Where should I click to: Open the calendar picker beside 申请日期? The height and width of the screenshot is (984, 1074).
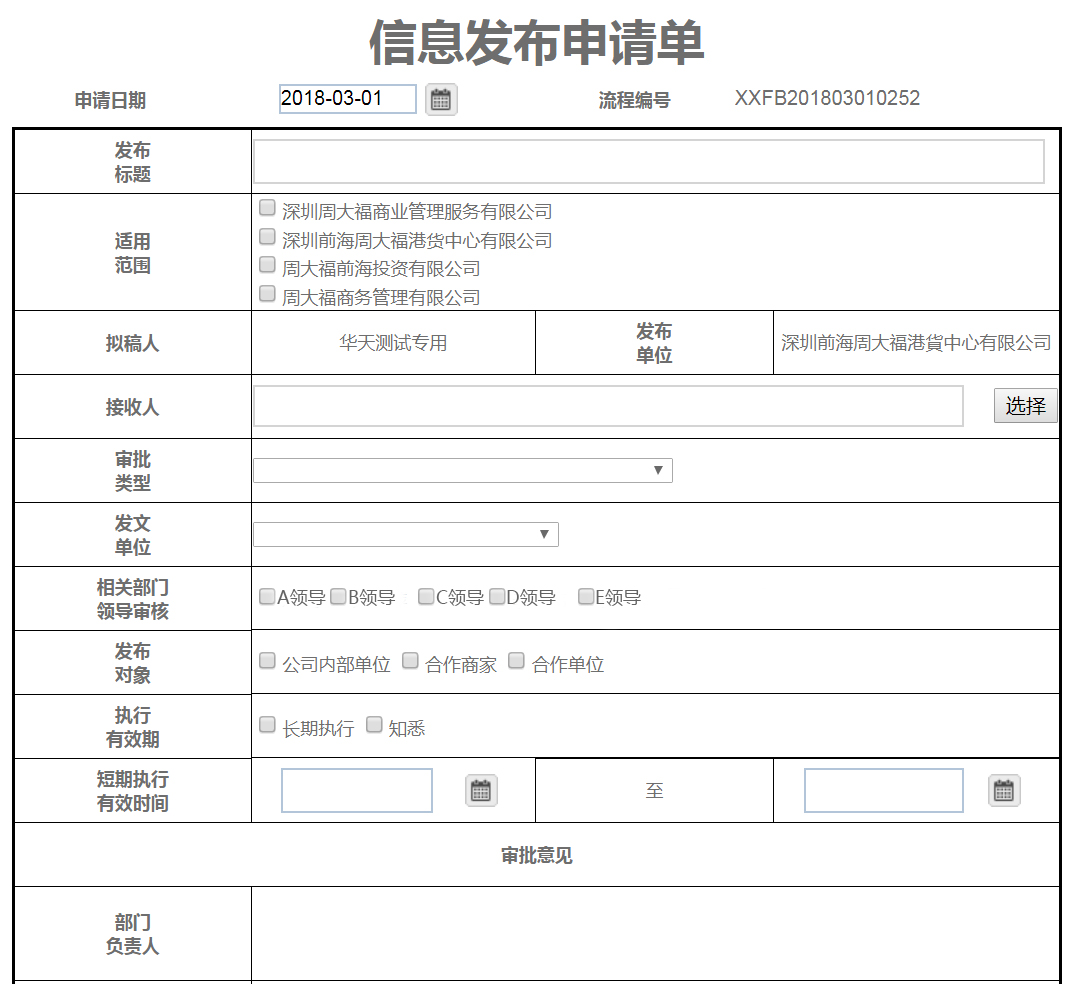(x=441, y=99)
